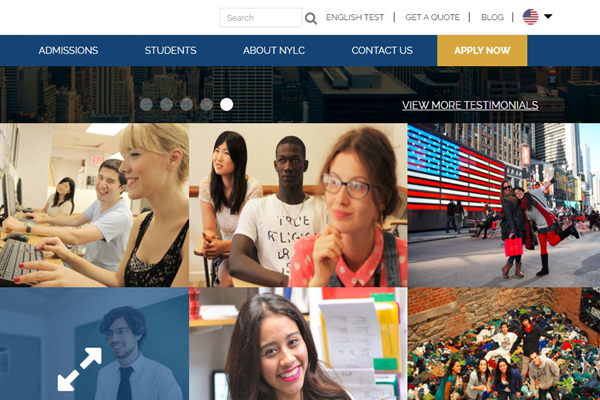
Task: Select the fourth testimonial slider dot
Action: click(x=206, y=104)
